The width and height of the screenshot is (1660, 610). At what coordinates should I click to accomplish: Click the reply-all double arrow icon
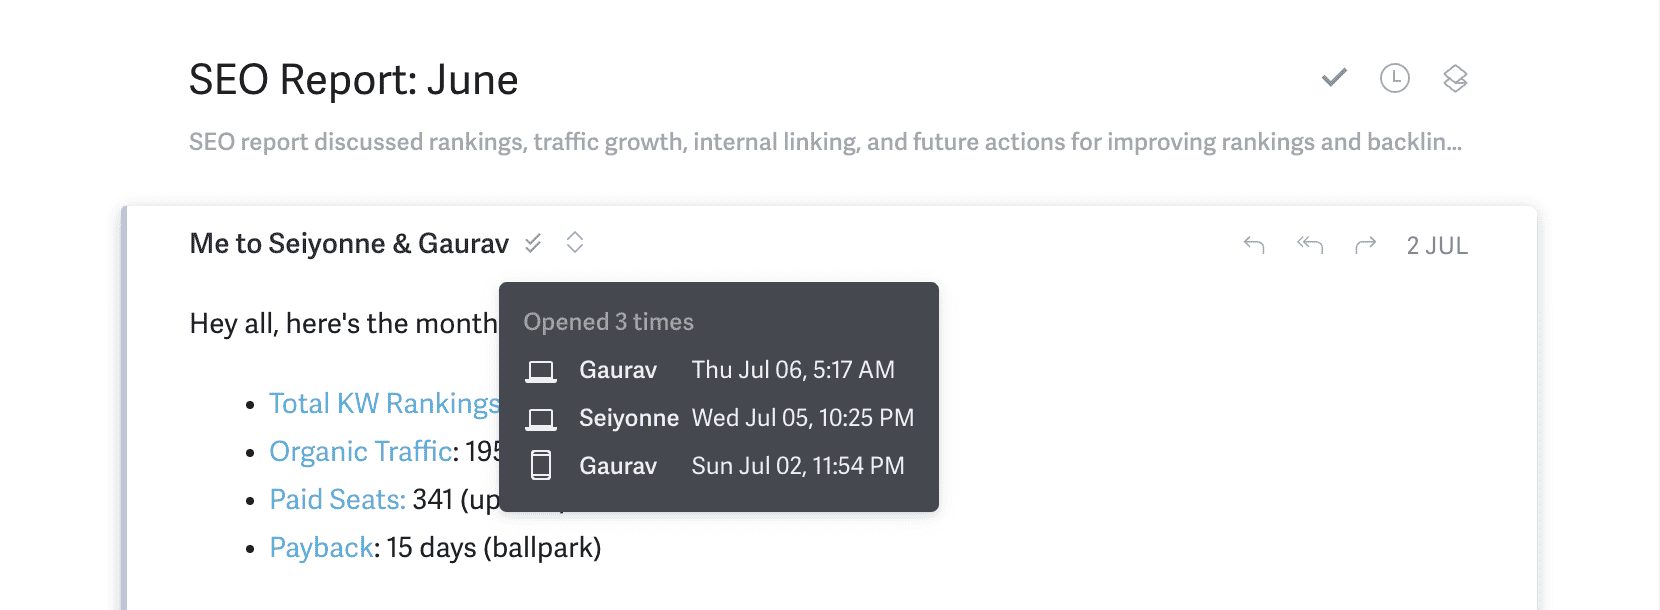pyautogui.click(x=1310, y=245)
